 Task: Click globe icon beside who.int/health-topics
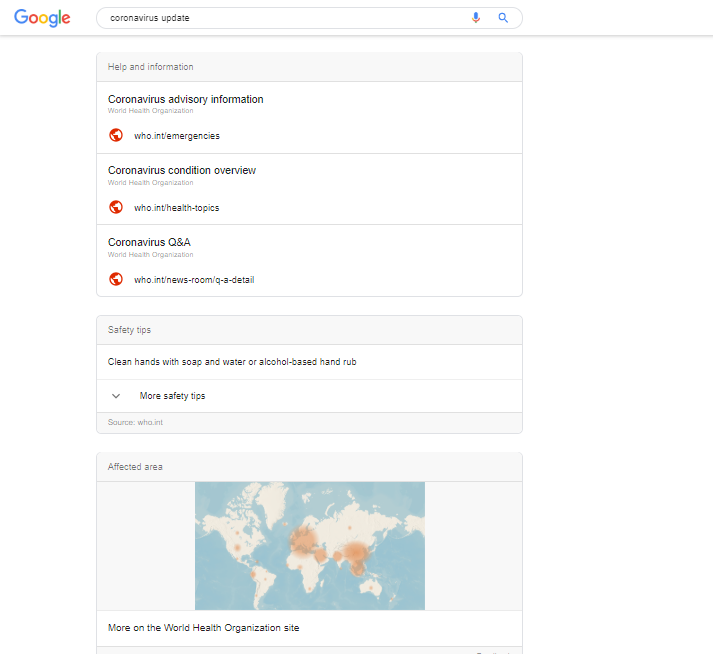point(116,207)
